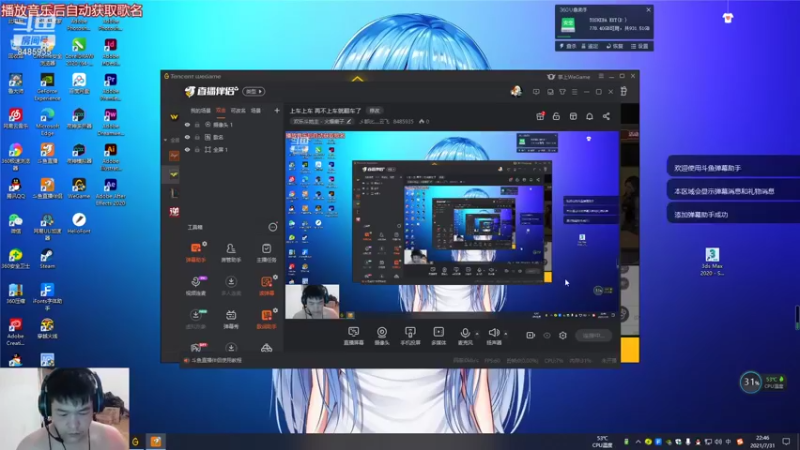Expand the speaker options arrow

pyautogui.click(x=506, y=334)
